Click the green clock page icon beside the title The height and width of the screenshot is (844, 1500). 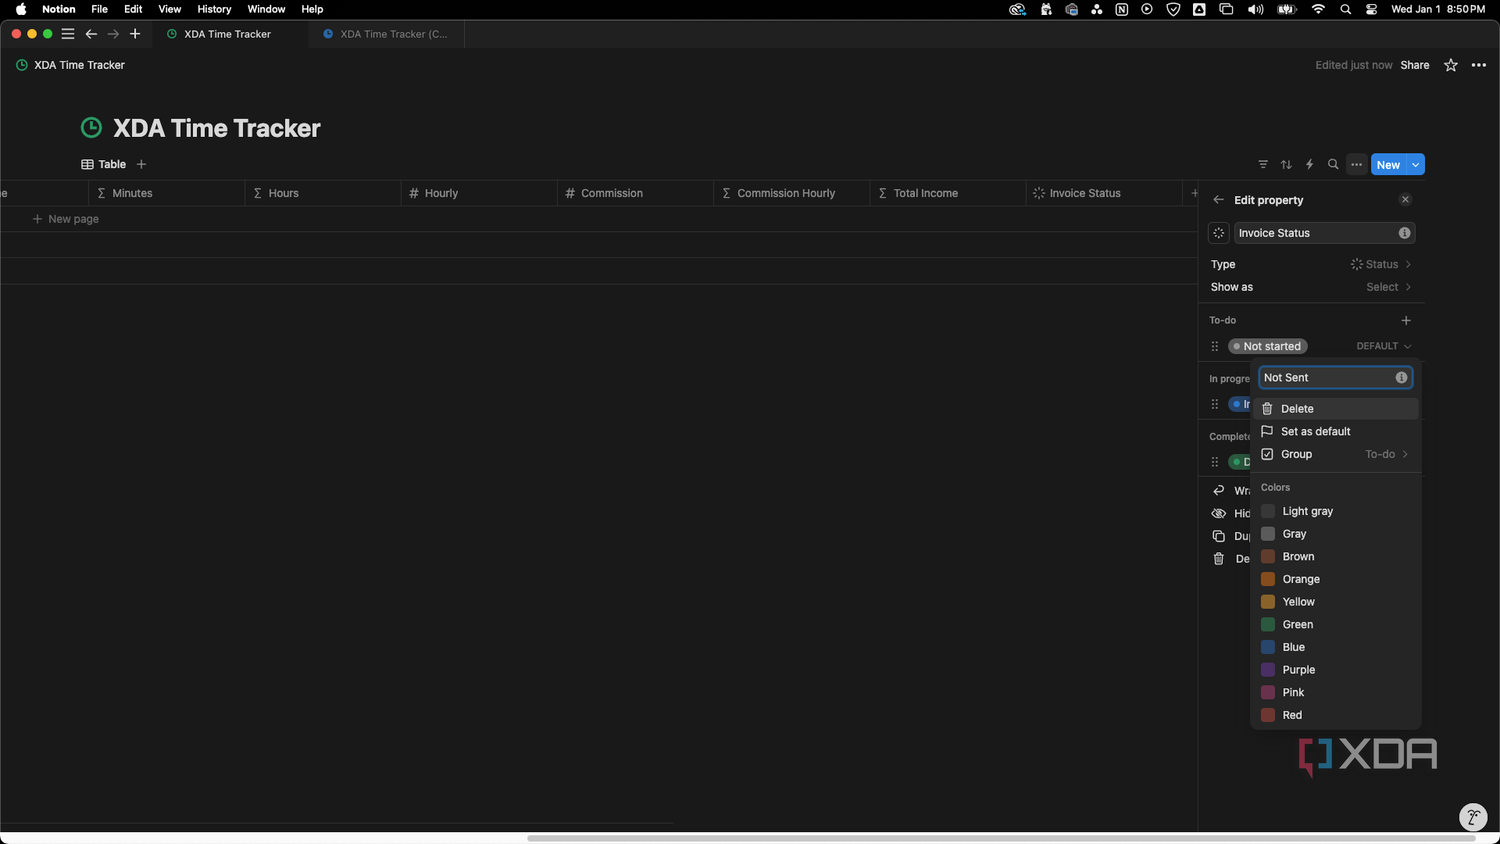pos(91,128)
